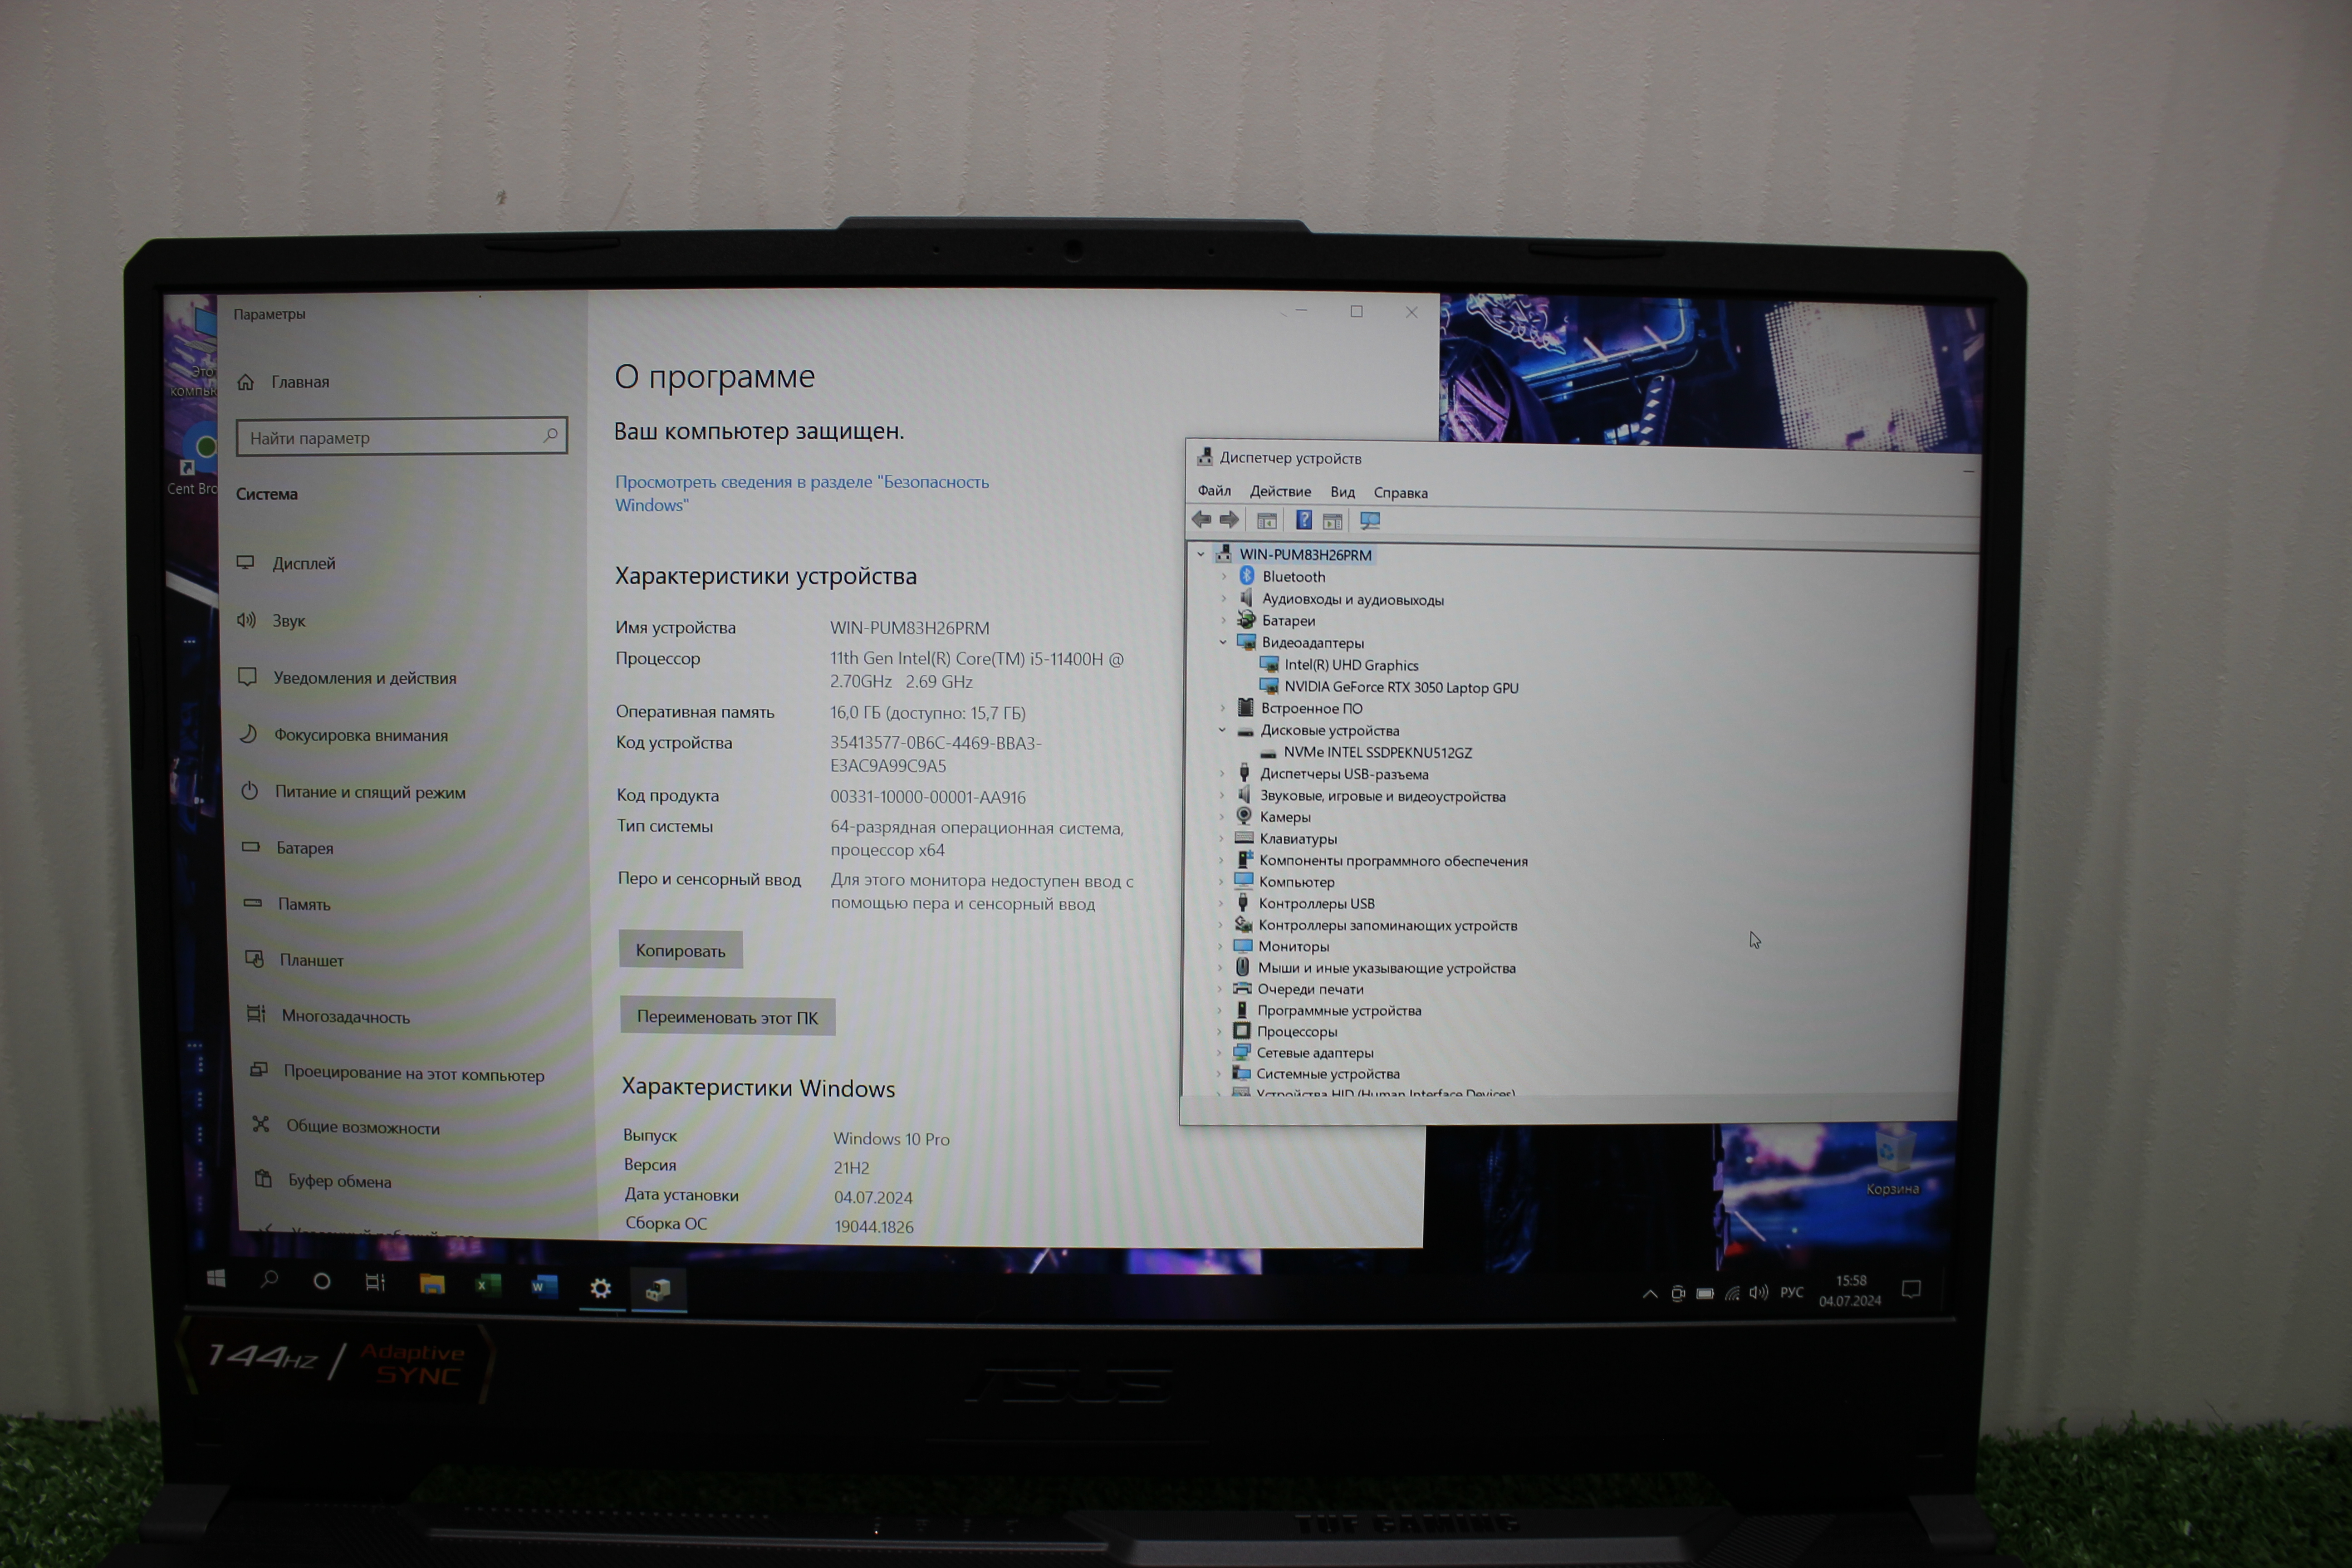2352x1568 pixels.
Task: Open the Планшет settings page
Action: (295, 960)
